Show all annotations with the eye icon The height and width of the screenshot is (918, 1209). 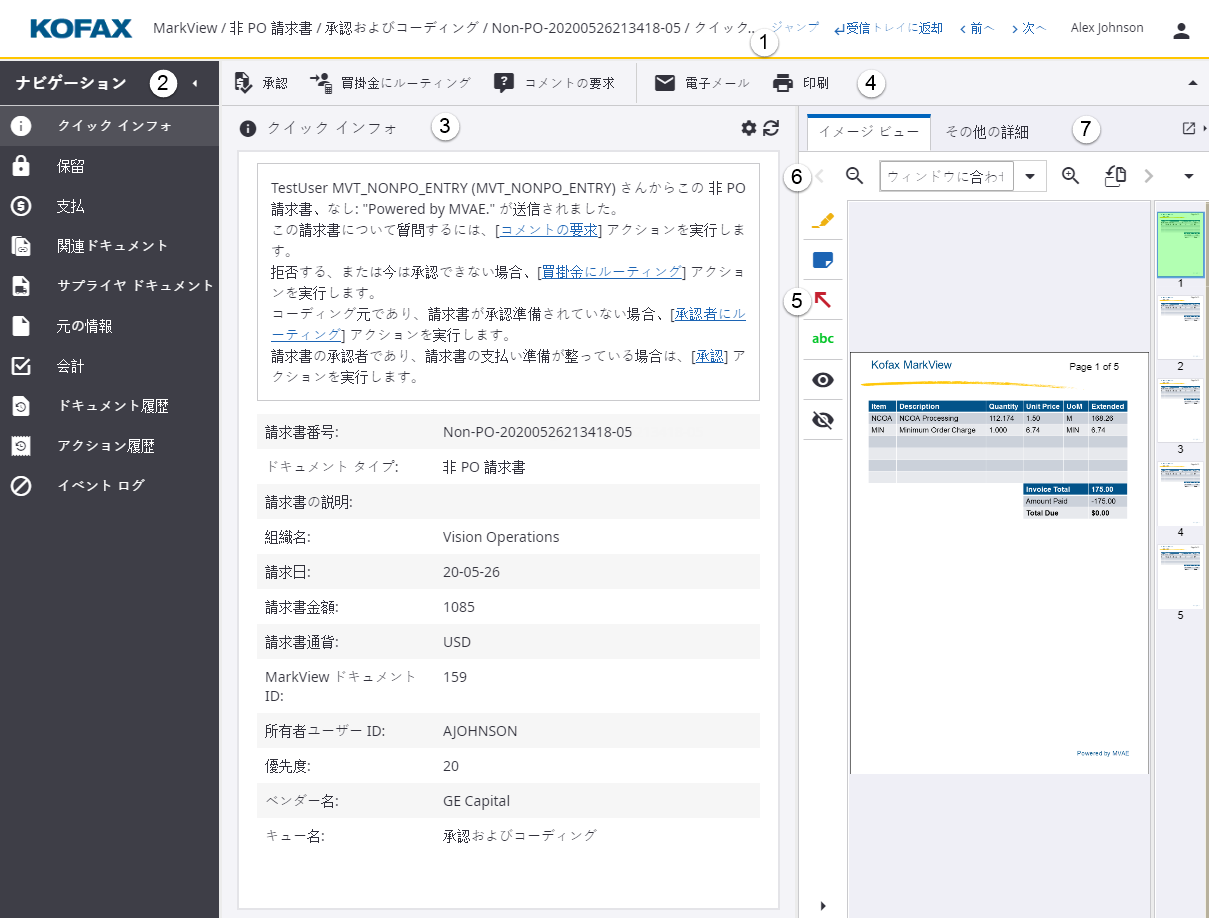tap(822, 379)
